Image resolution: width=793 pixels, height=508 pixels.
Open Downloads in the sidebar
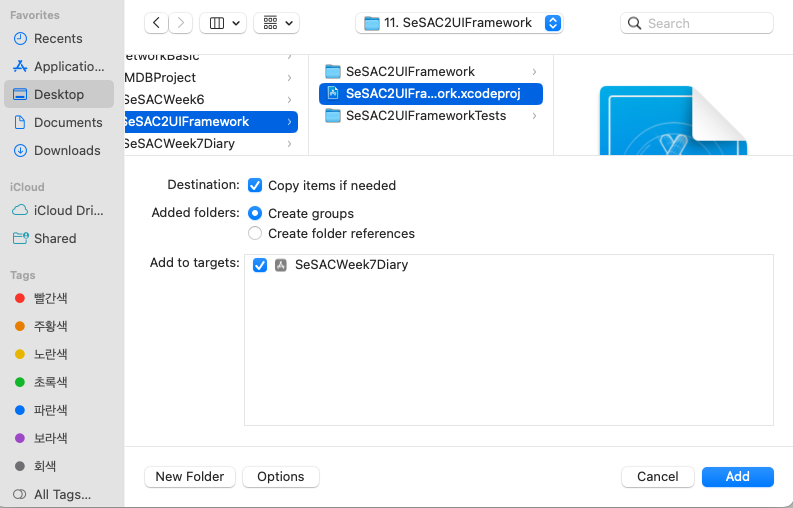pos(58,150)
